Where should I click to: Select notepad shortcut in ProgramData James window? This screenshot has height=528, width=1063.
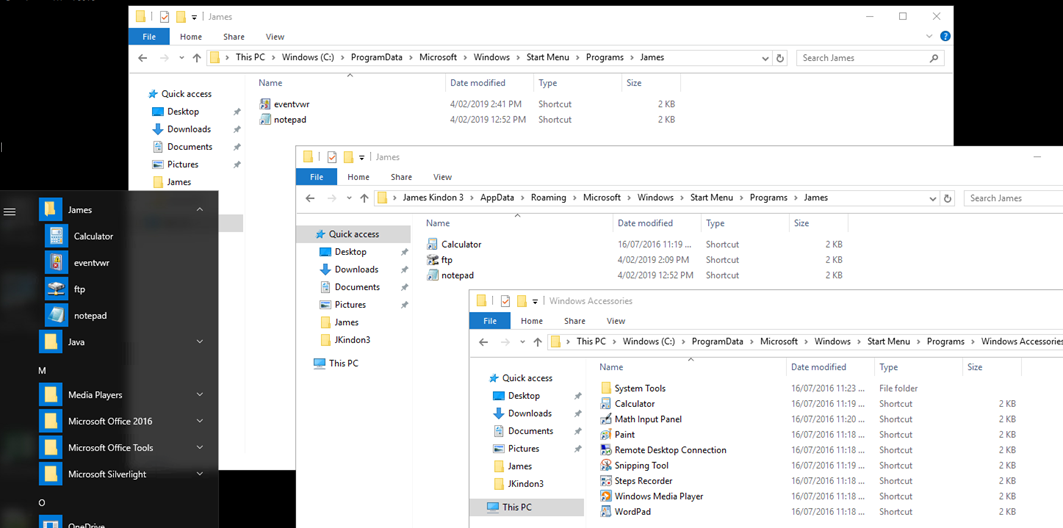[x=289, y=119]
